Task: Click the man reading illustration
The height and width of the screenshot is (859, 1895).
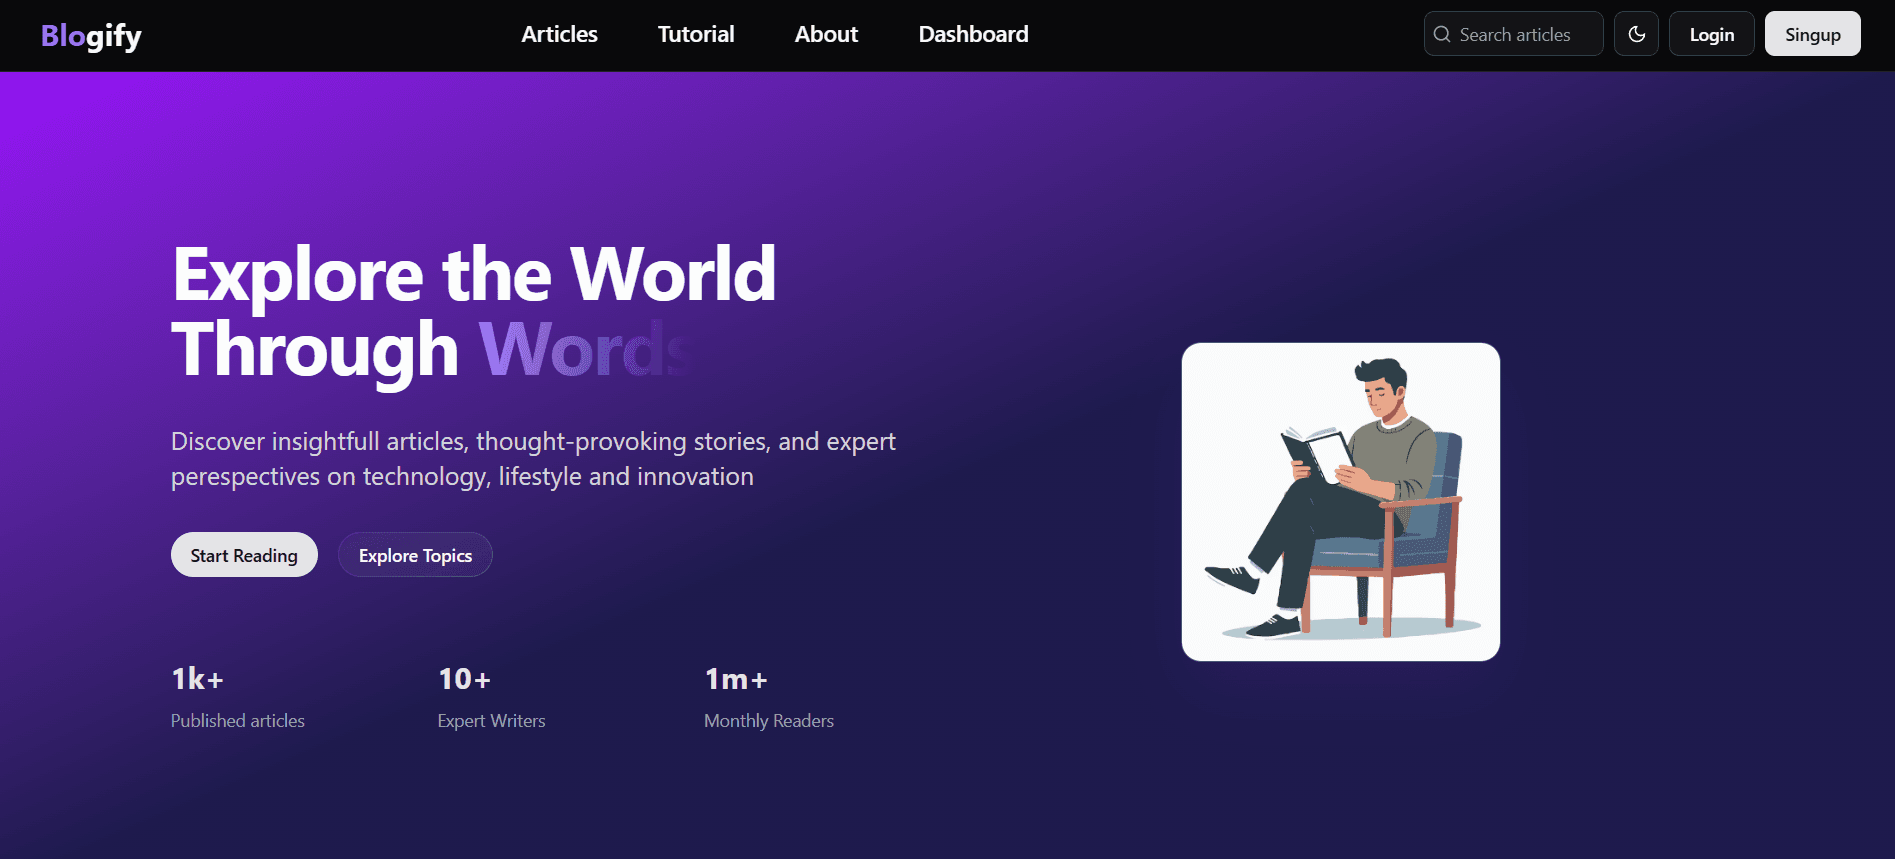Action: coord(1340,502)
